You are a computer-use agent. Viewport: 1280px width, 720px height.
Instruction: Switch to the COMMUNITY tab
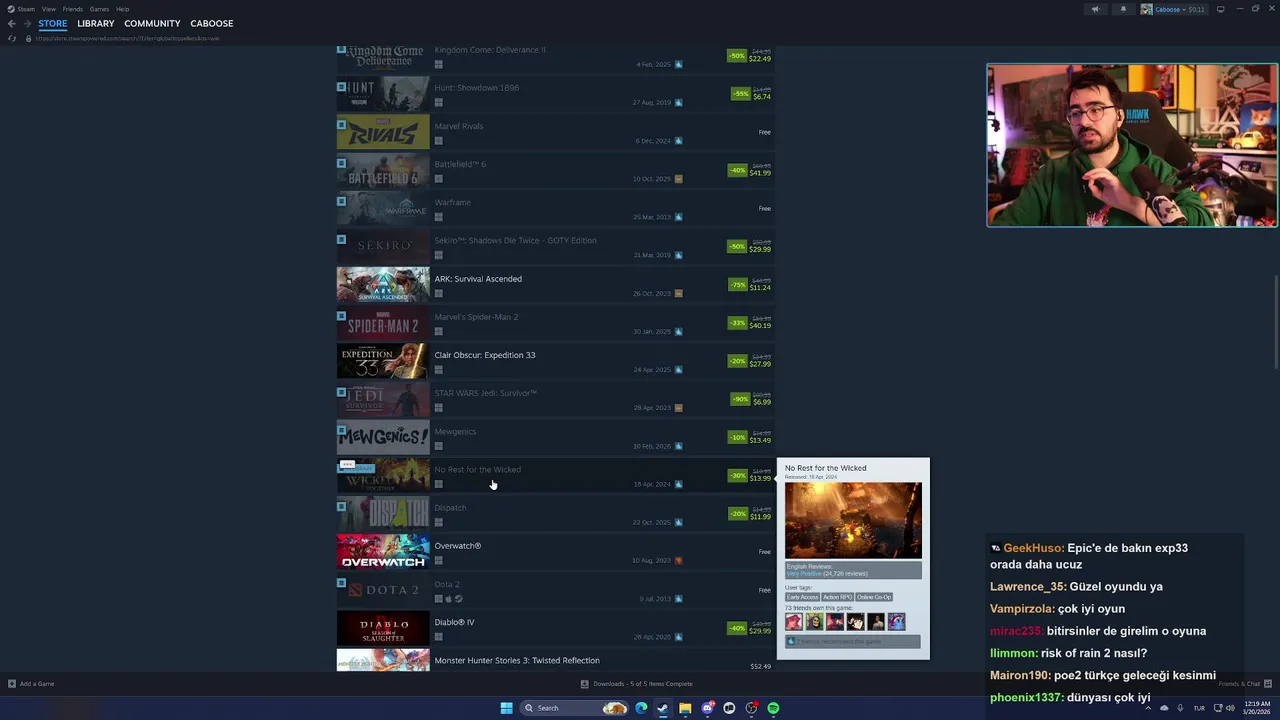152,23
